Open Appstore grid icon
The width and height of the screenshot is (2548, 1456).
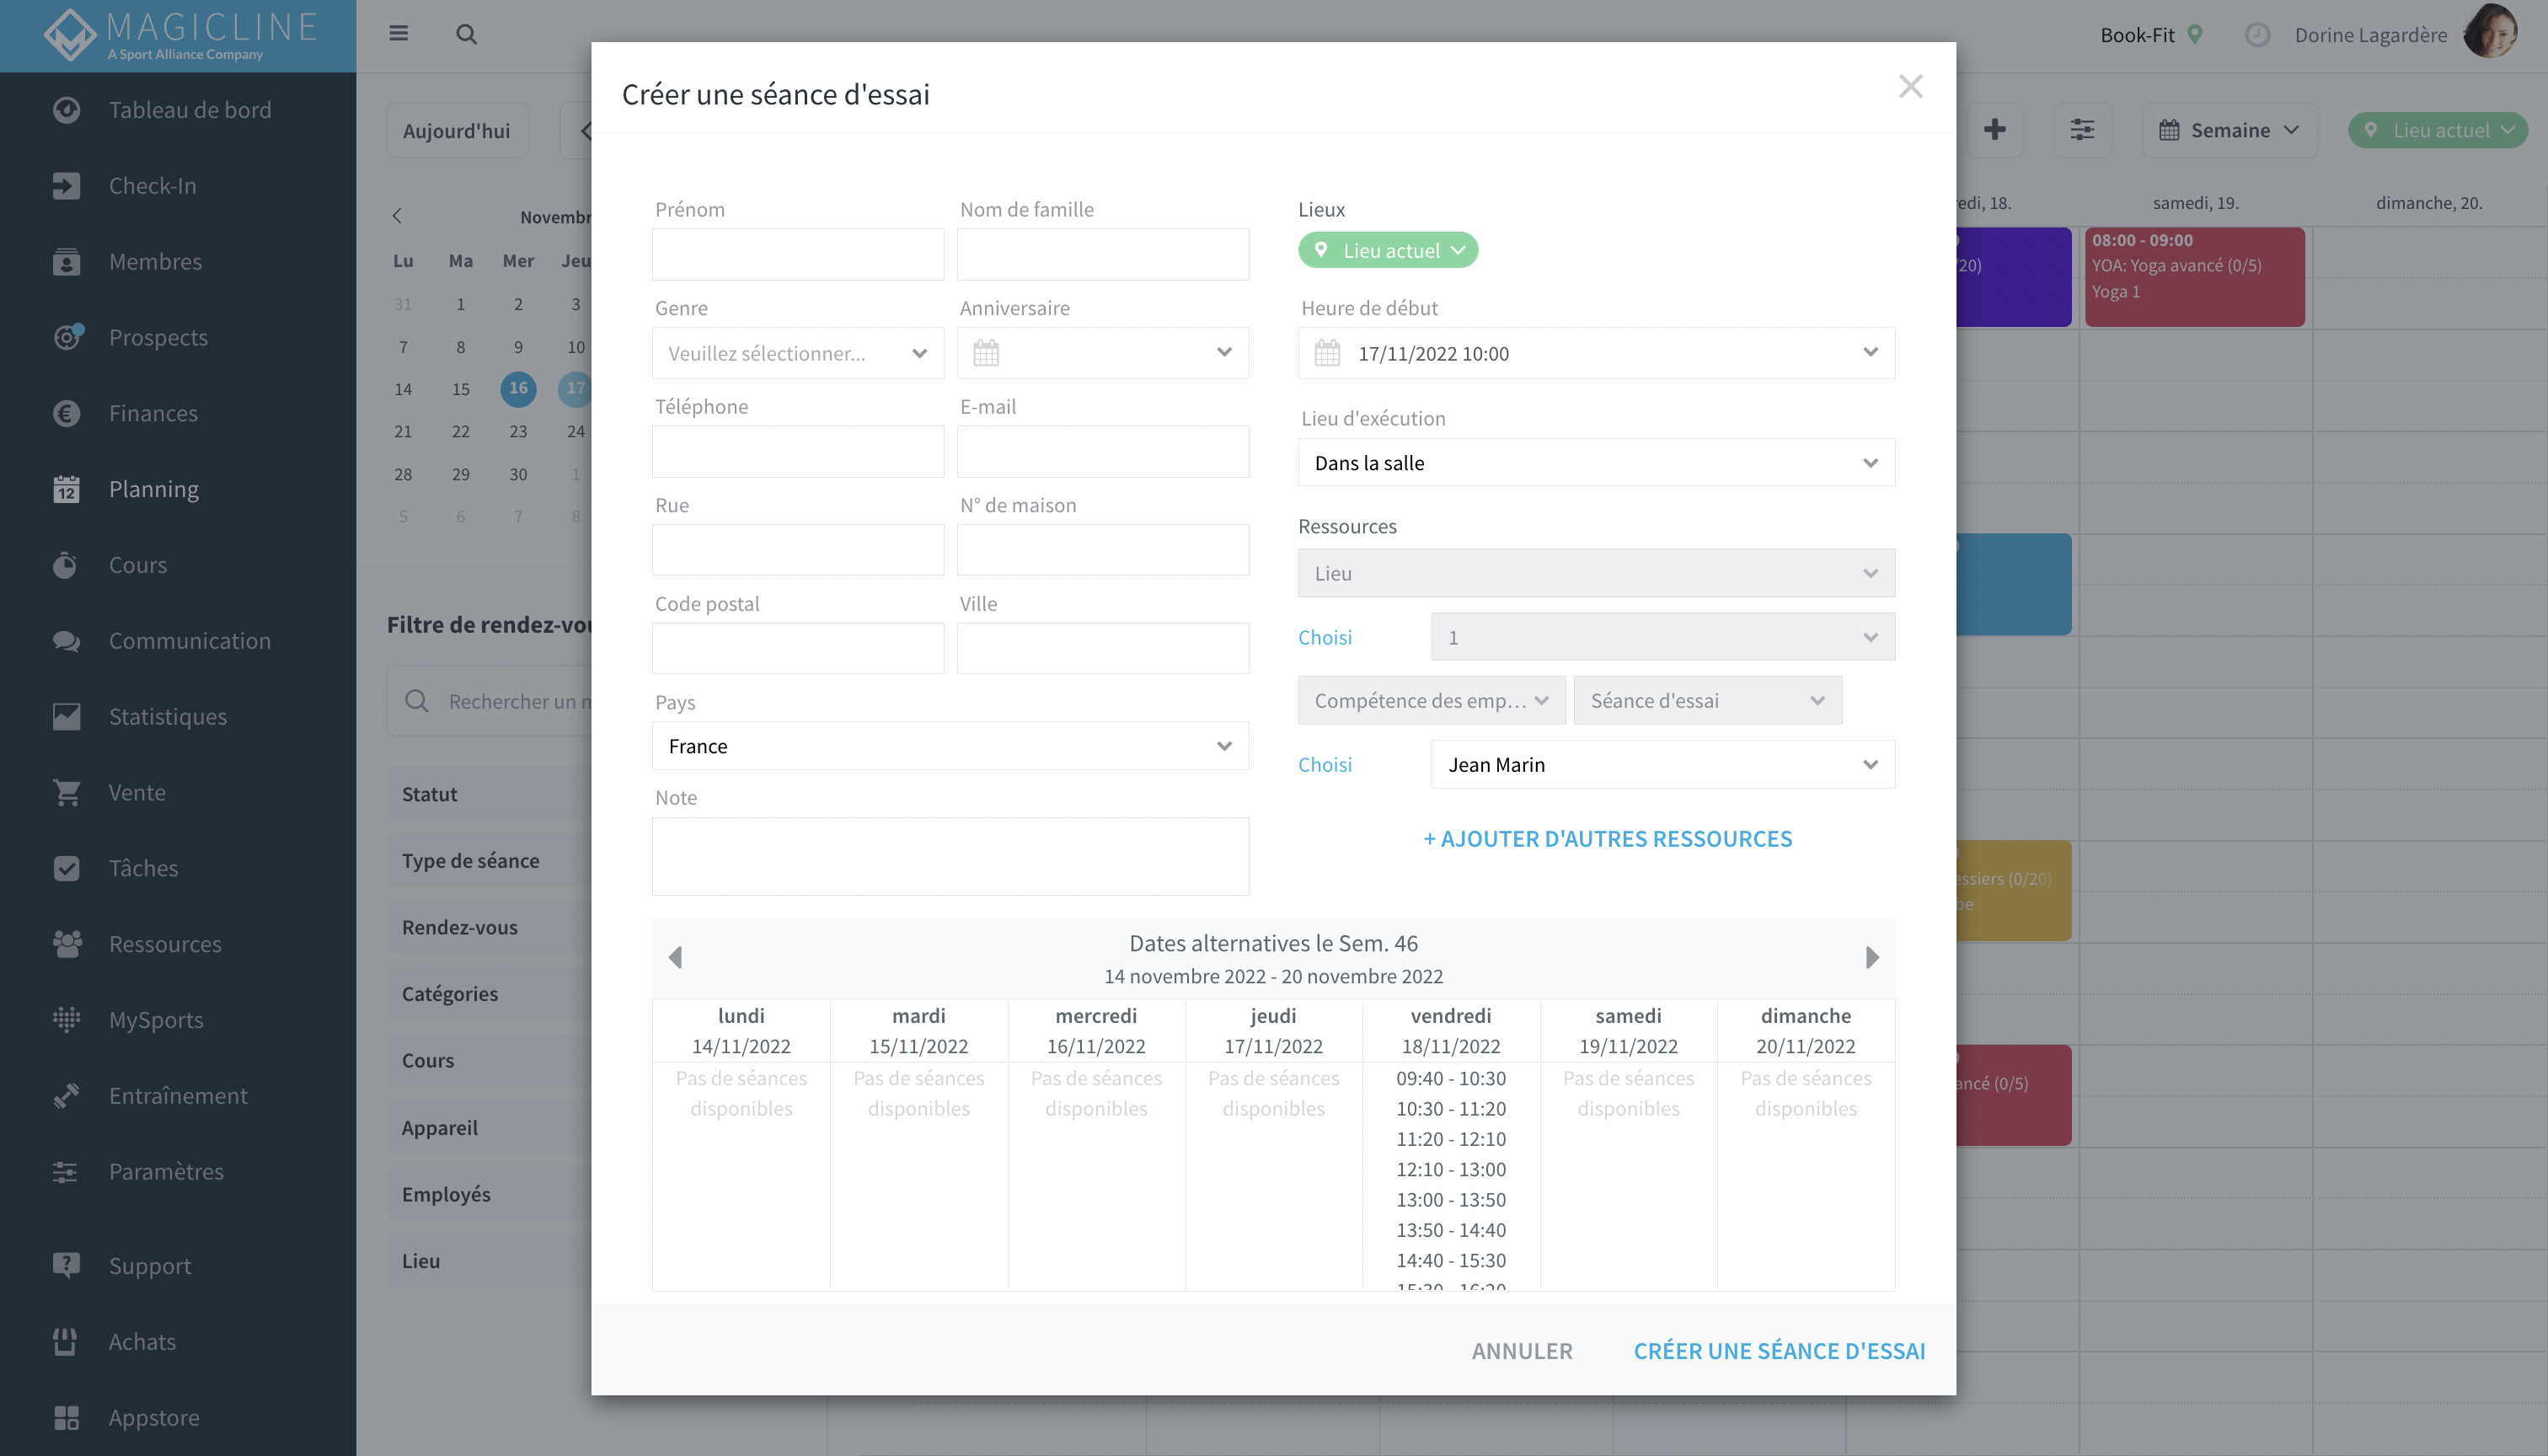(x=66, y=1418)
